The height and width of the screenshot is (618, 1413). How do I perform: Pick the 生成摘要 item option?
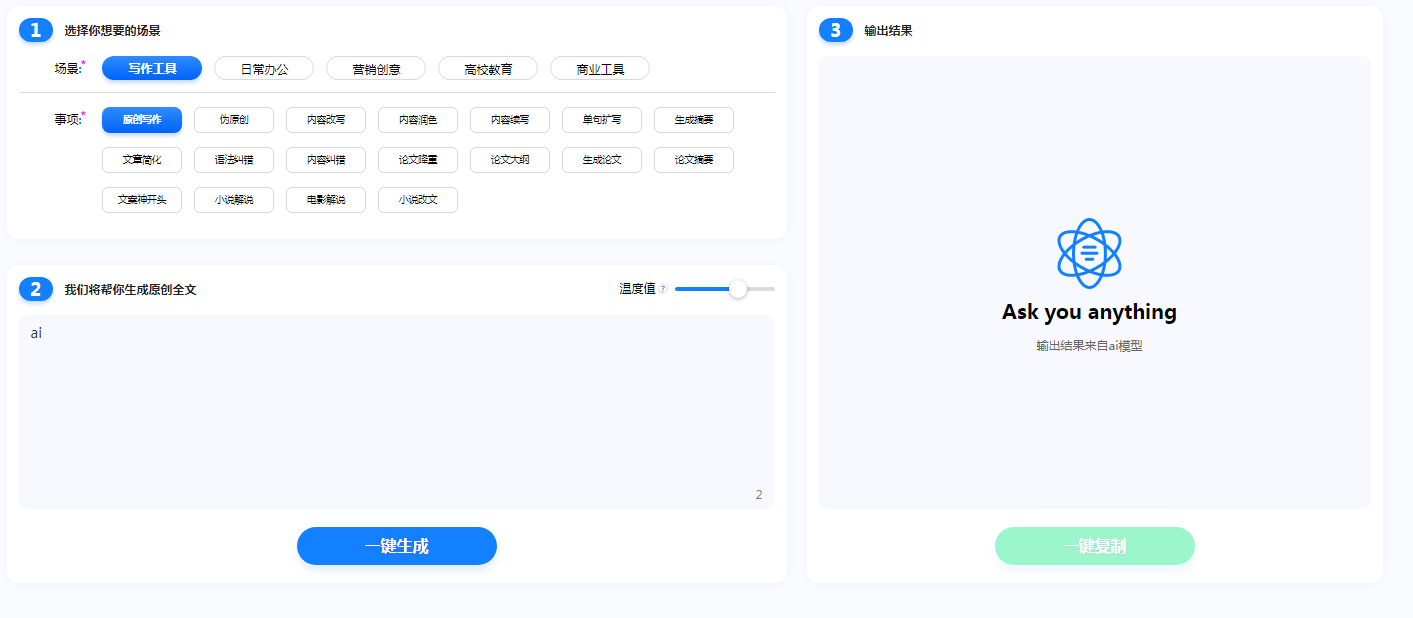tap(694, 120)
